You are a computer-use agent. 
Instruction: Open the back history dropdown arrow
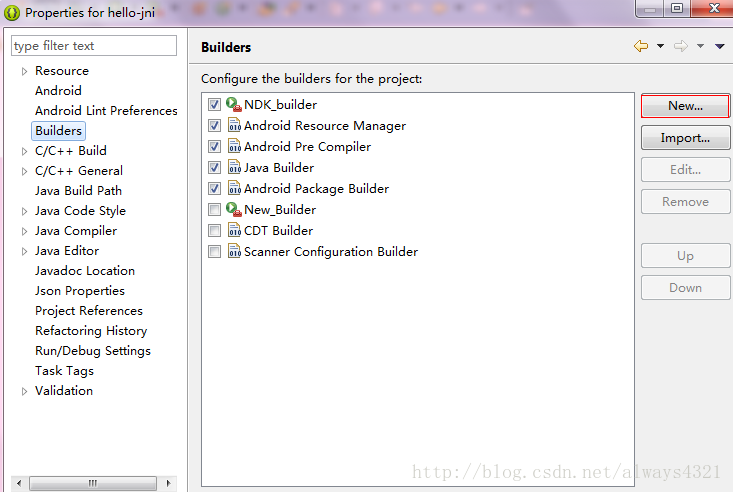(x=660, y=46)
